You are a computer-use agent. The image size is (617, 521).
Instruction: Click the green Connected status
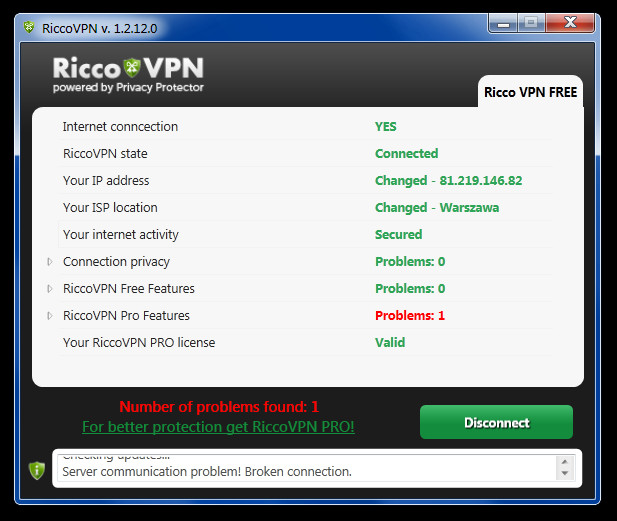(406, 153)
